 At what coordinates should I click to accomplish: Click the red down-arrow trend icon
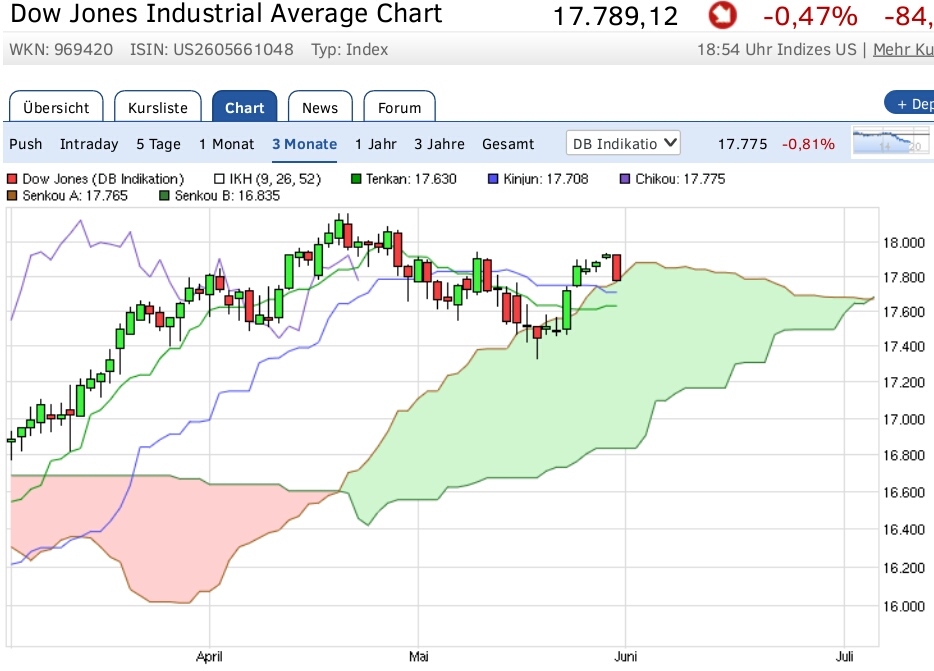tap(720, 16)
